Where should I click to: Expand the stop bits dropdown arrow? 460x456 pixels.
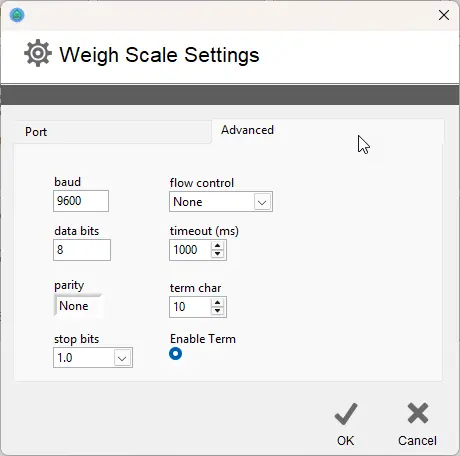[122, 358]
